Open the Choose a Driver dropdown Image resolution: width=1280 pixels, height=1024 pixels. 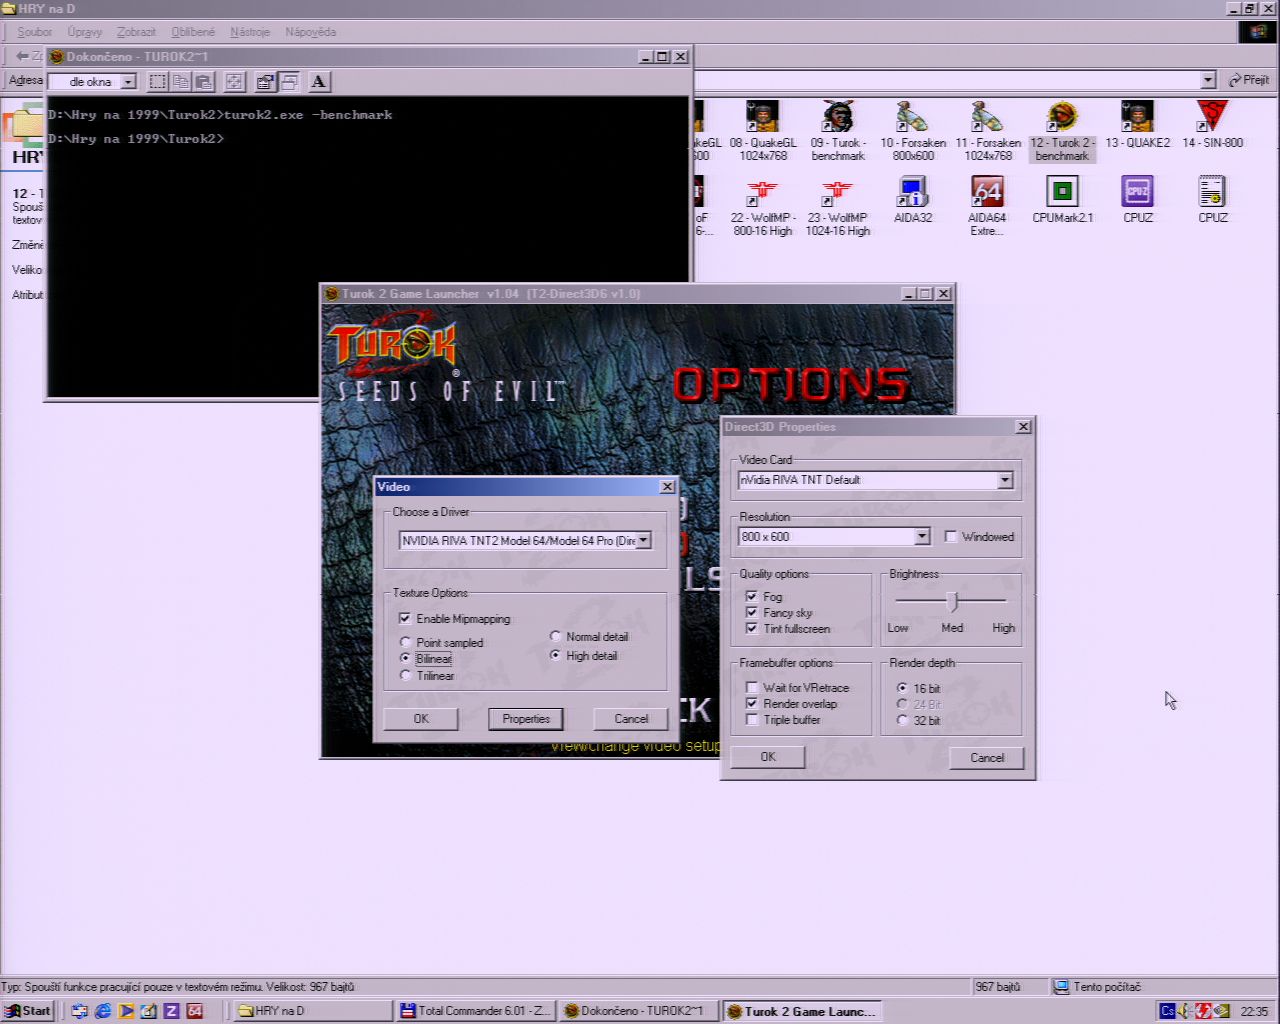pyautogui.click(x=644, y=540)
